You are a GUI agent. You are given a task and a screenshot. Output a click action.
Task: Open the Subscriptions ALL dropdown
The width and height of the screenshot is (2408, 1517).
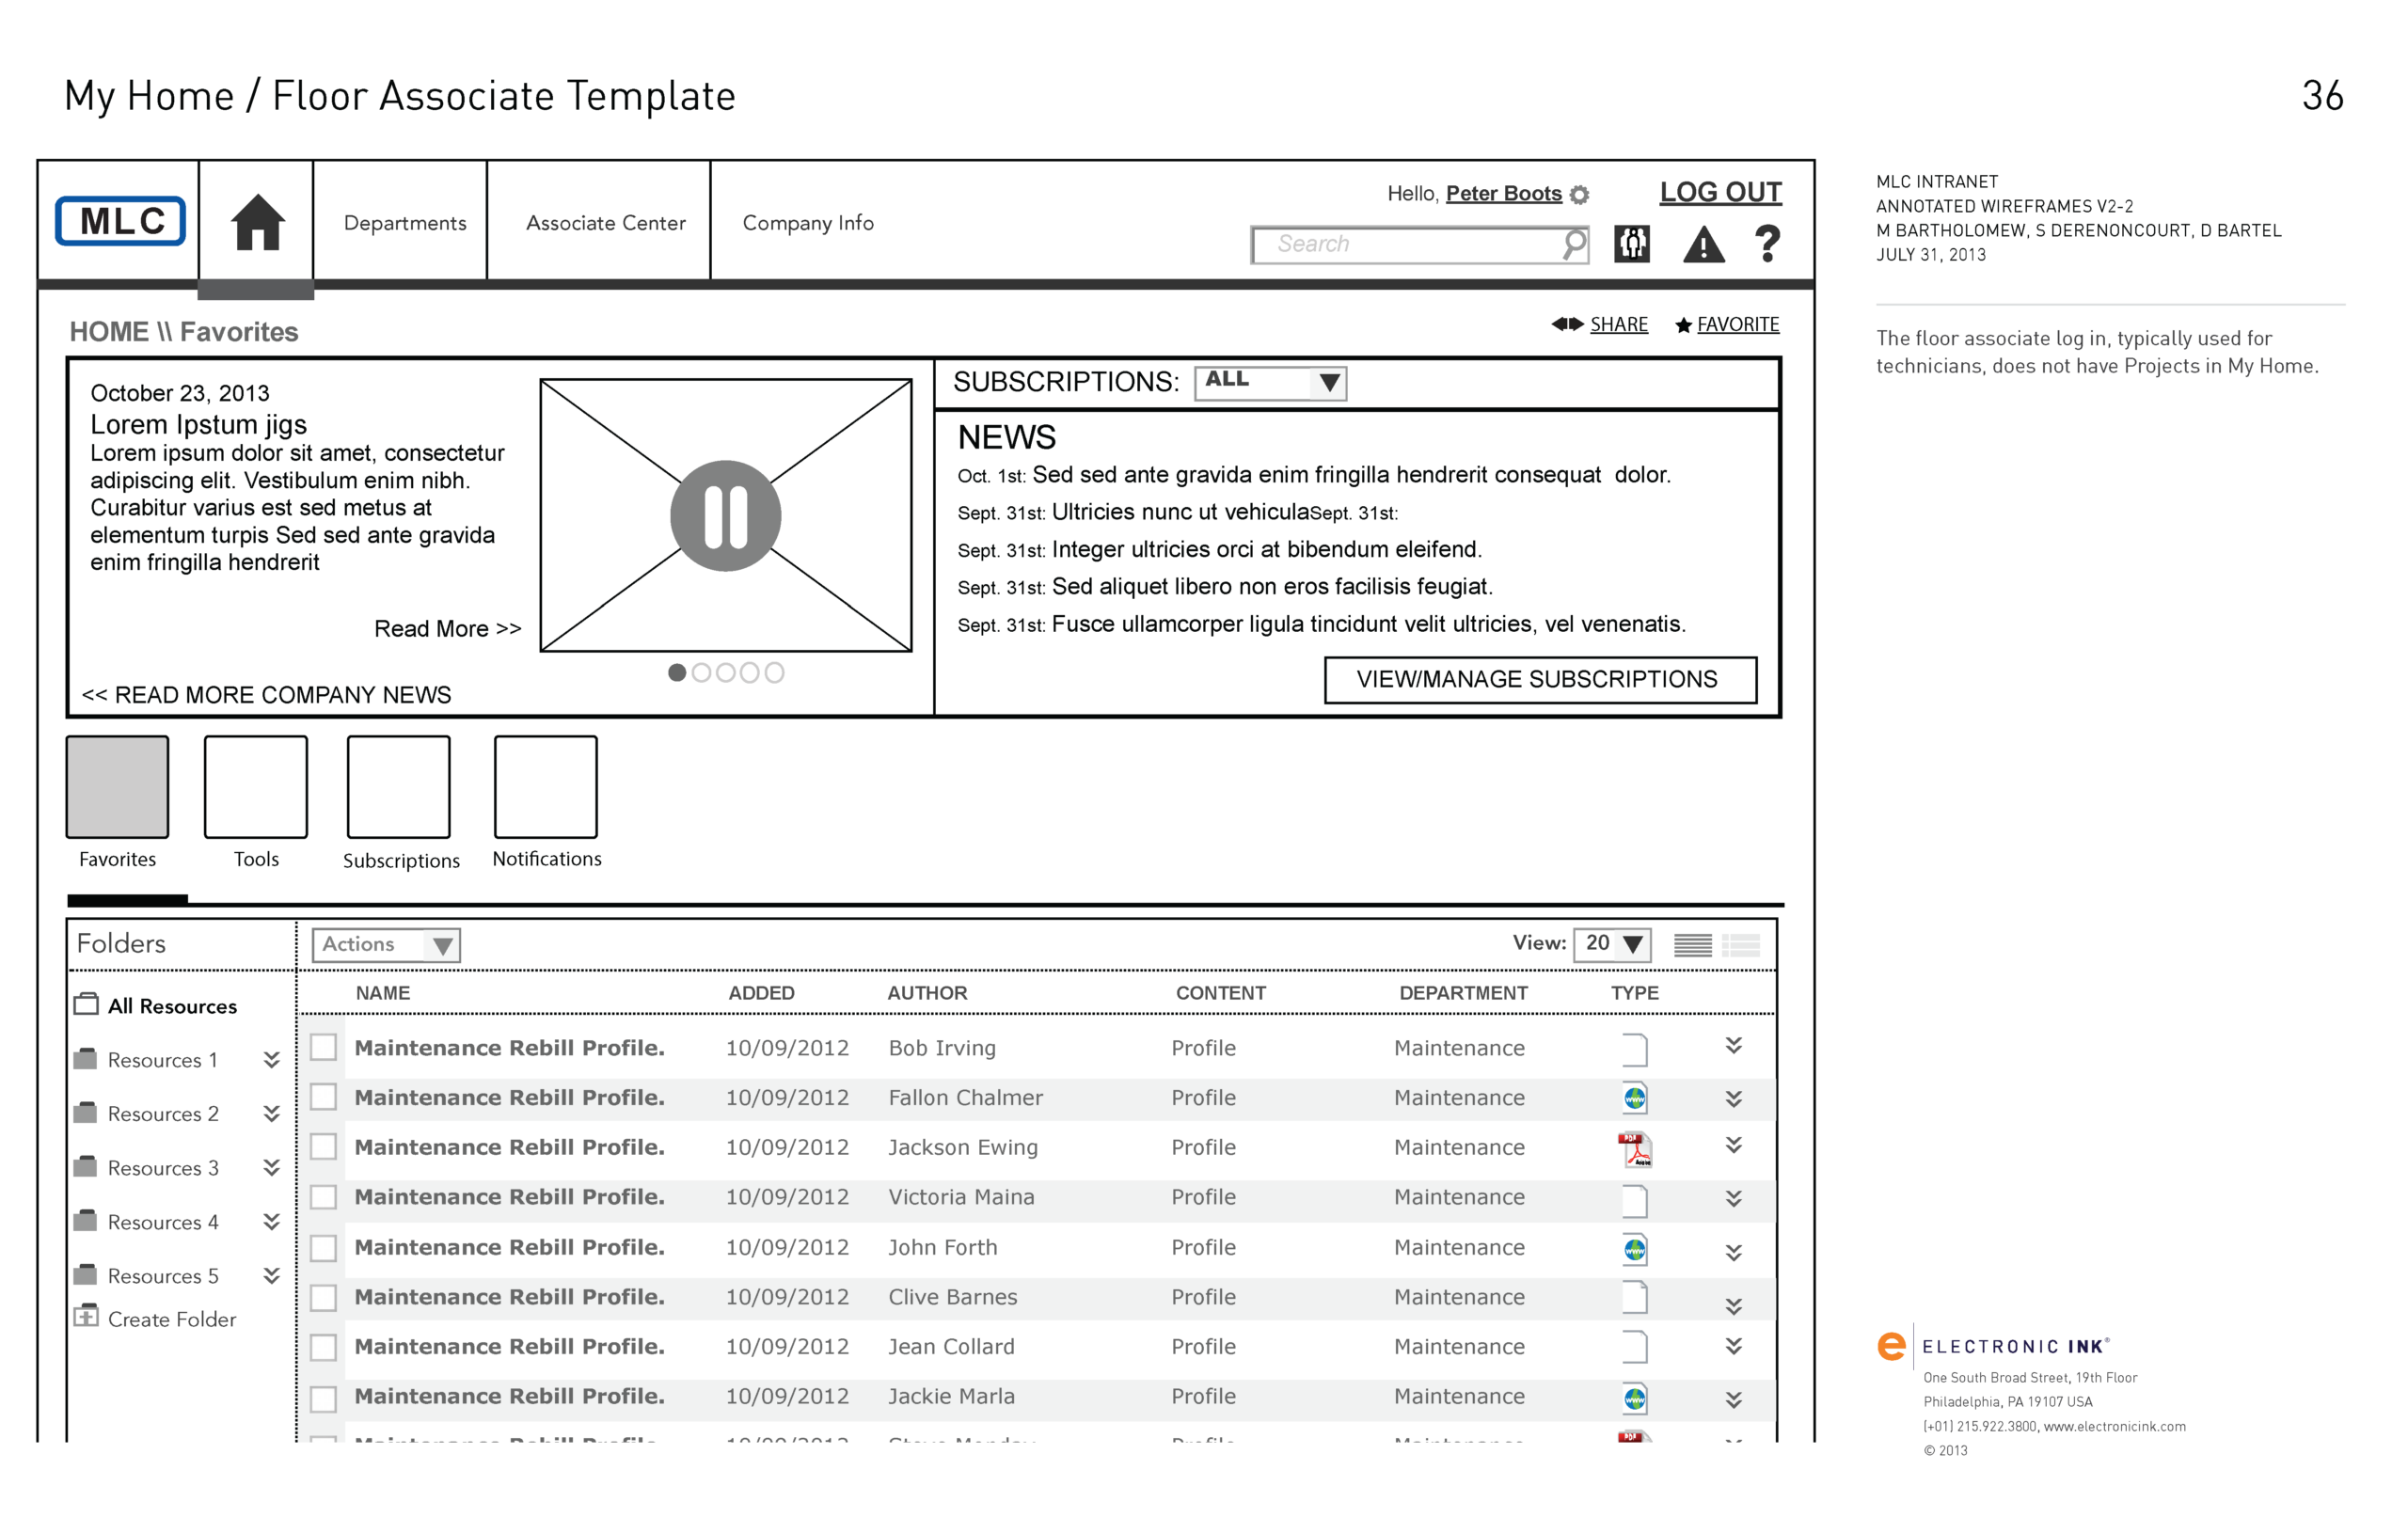[x=1270, y=382]
